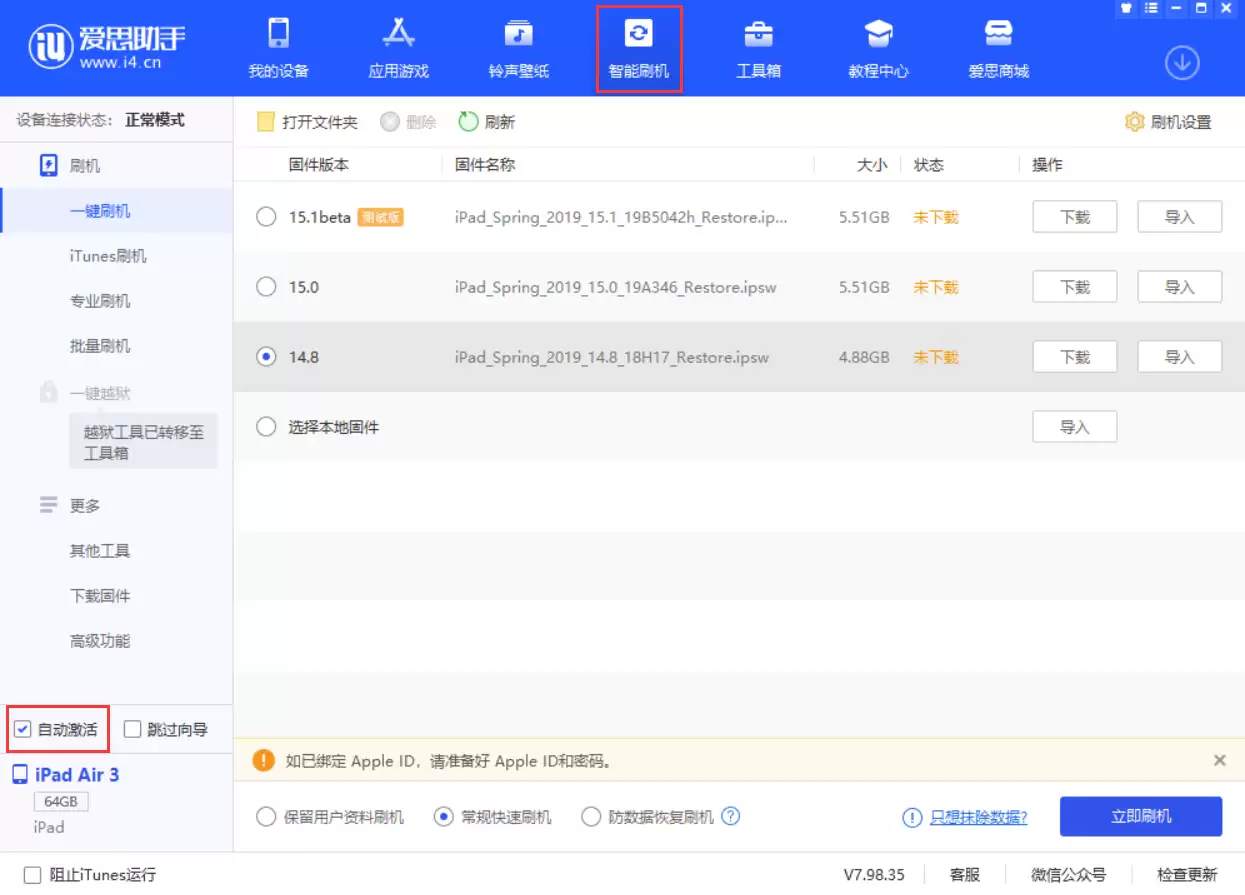Click 检查更新 to check updates
Image resolution: width=1245 pixels, height=895 pixels.
point(1187,875)
